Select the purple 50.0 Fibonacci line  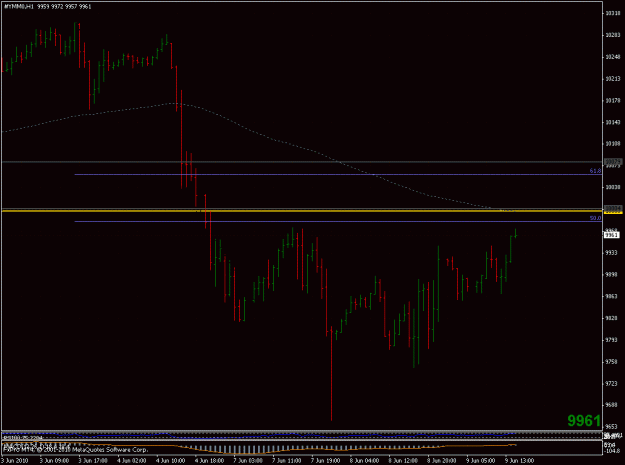click(x=338, y=222)
